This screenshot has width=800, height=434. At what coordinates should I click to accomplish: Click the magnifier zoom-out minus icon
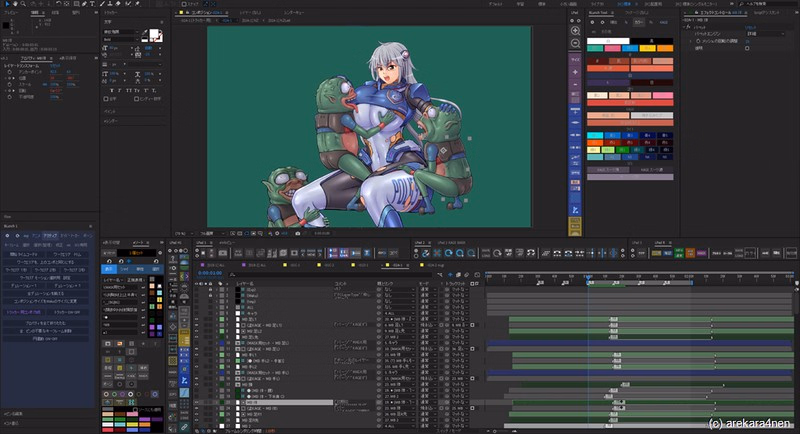click(575, 44)
